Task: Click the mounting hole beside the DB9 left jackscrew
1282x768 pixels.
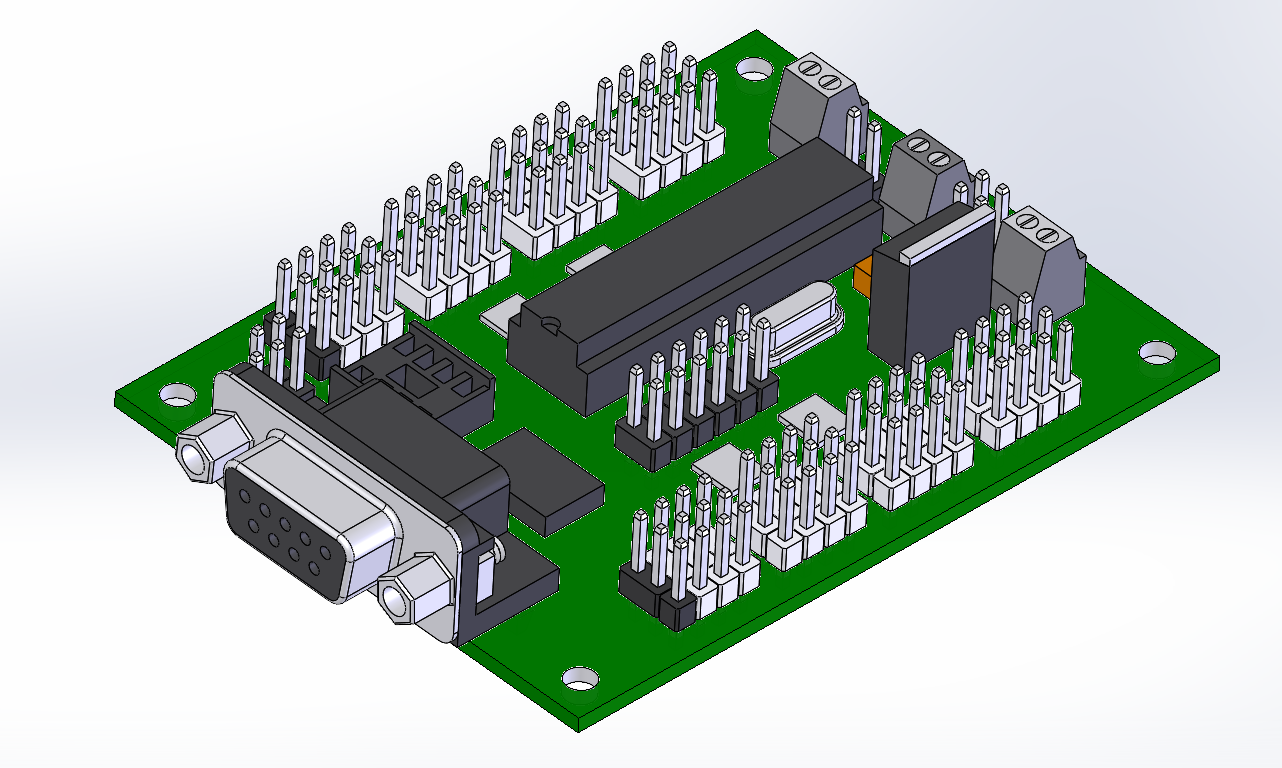Action: pos(180,395)
